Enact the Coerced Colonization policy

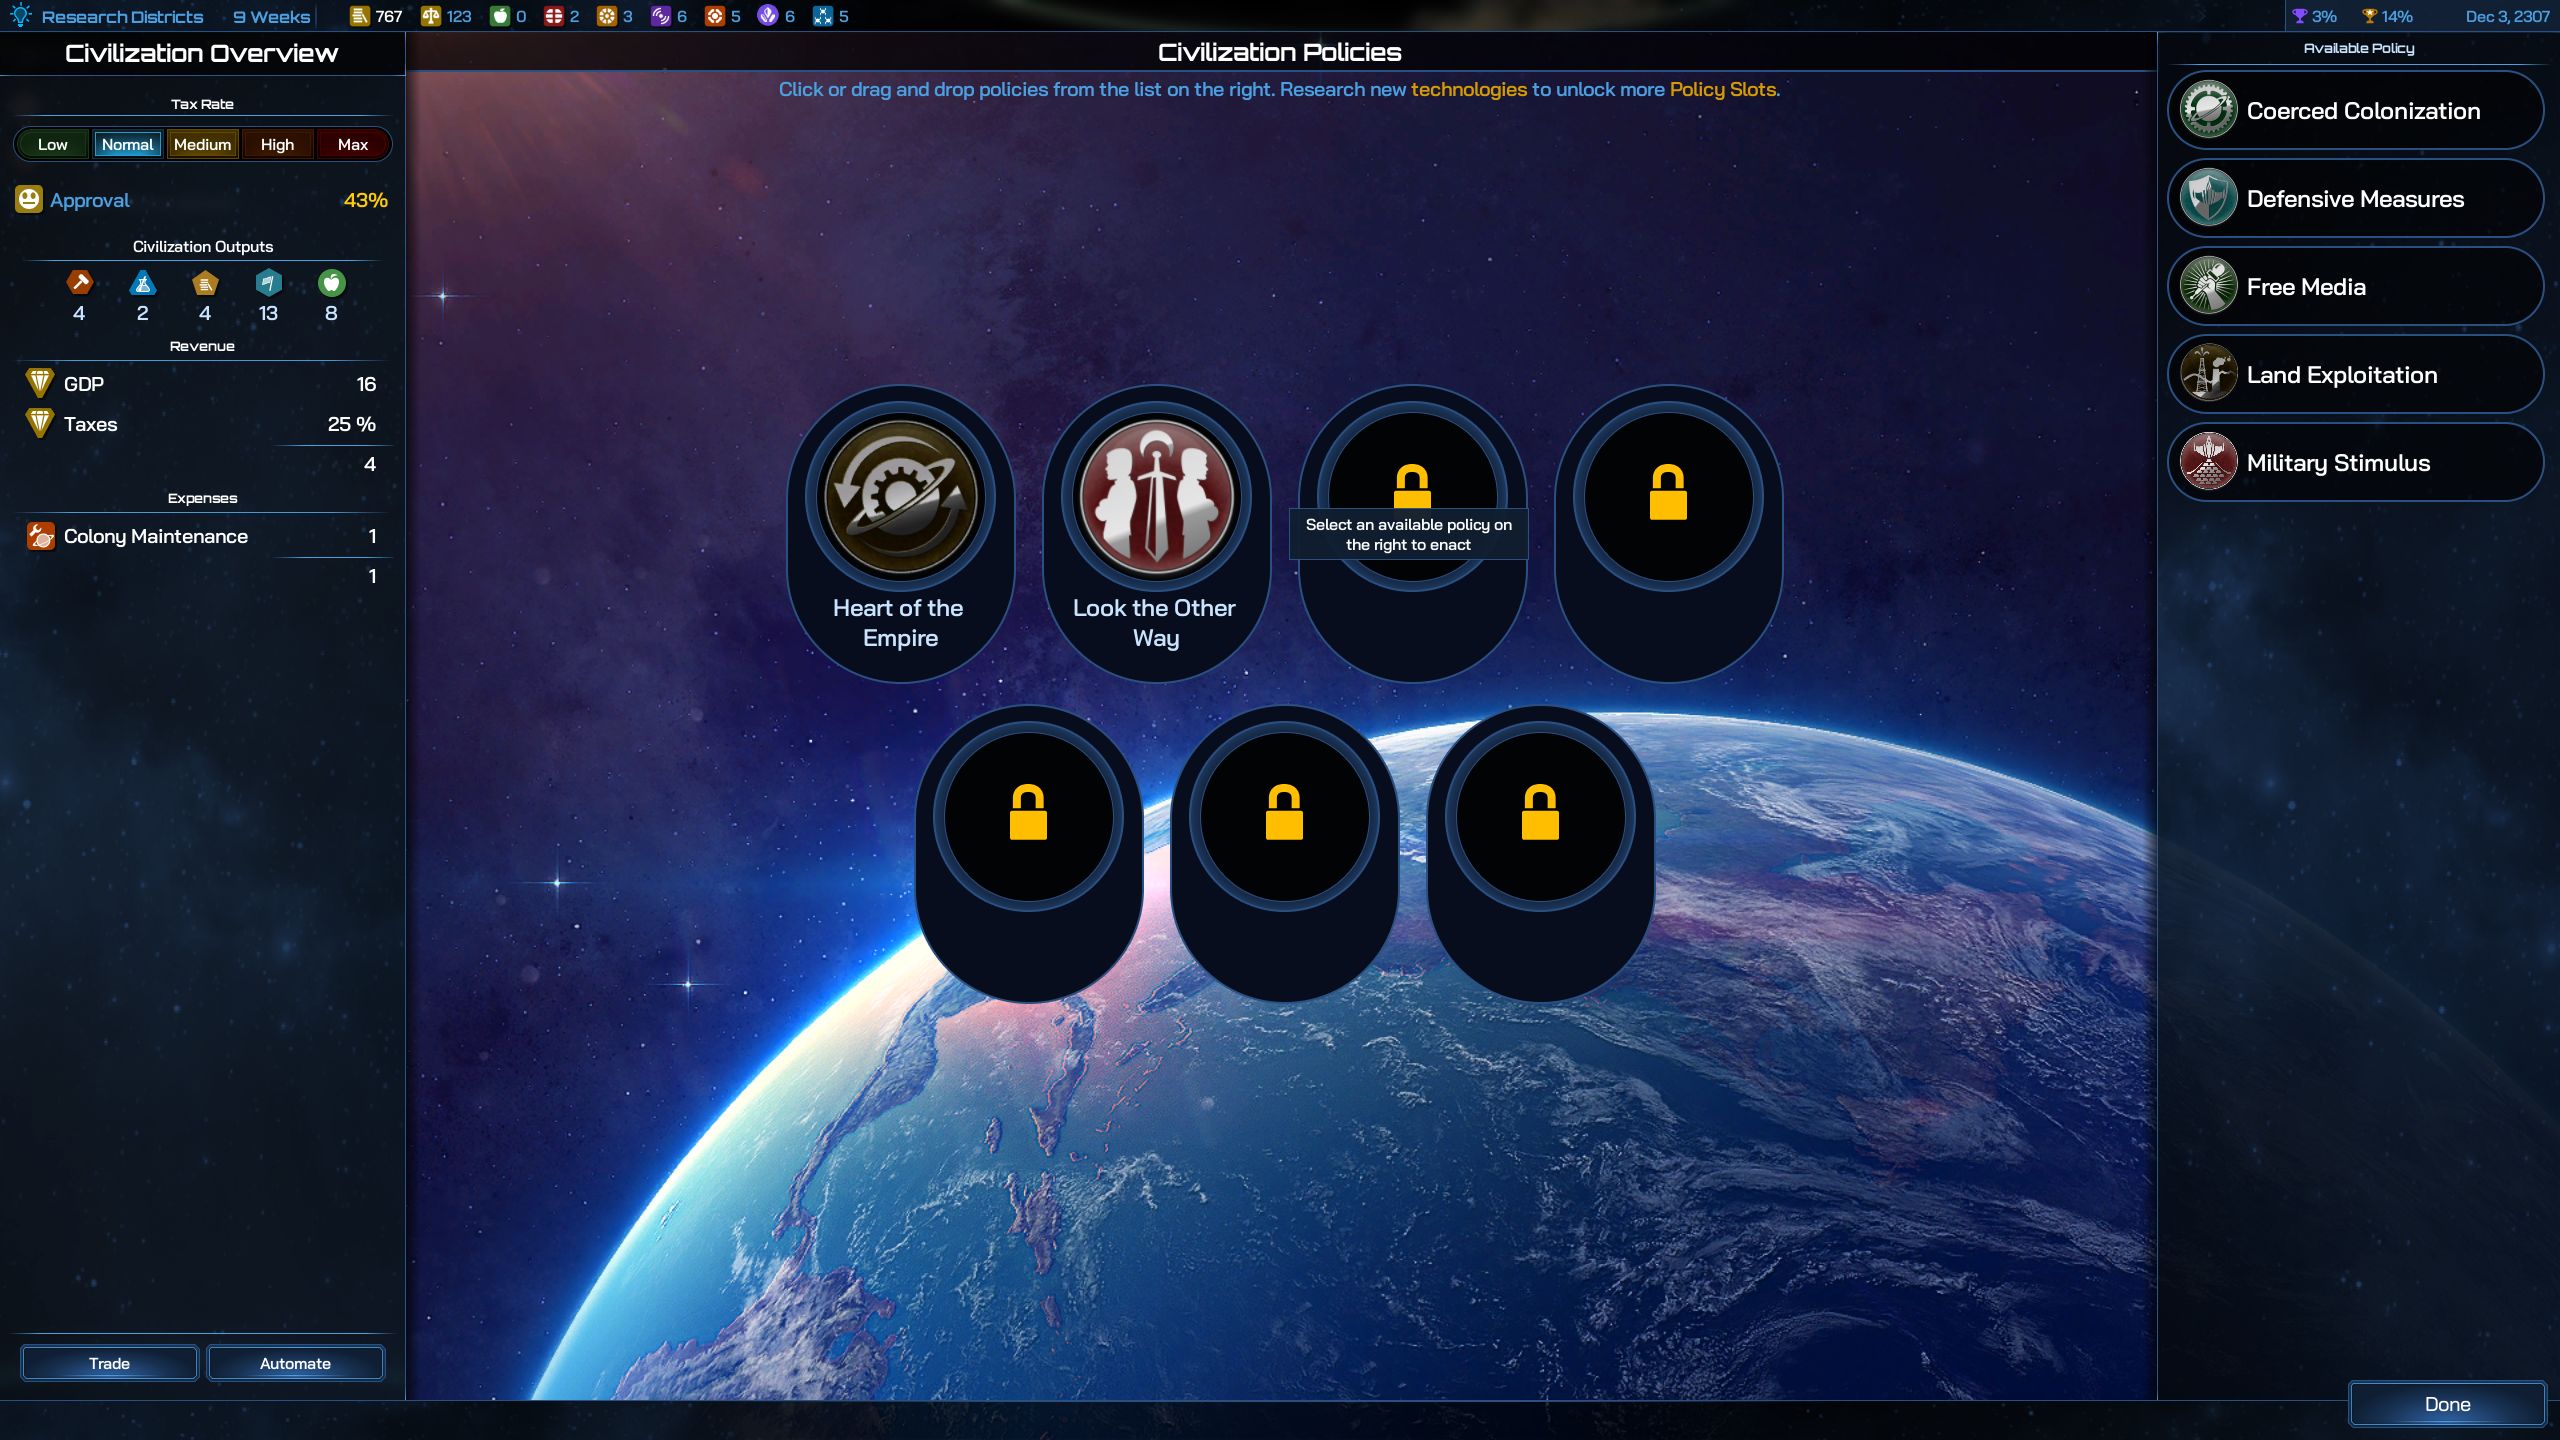click(x=2355, y=110)
